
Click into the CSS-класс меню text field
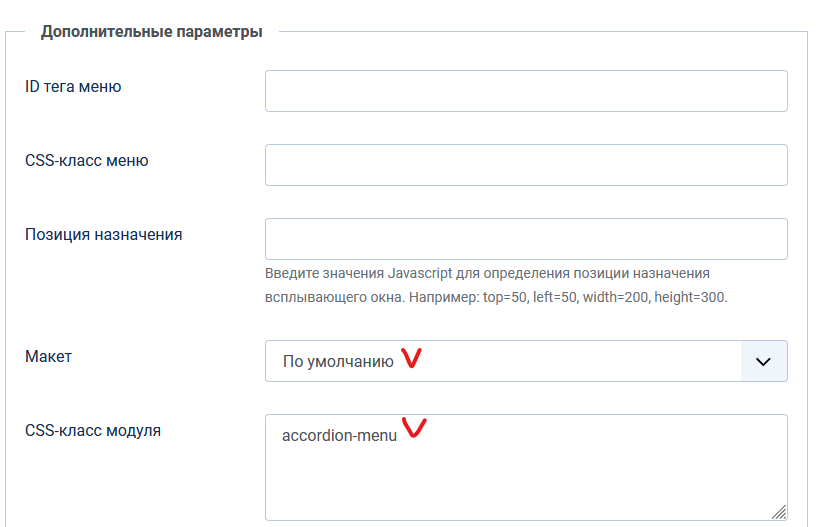(x=526, y=165)
